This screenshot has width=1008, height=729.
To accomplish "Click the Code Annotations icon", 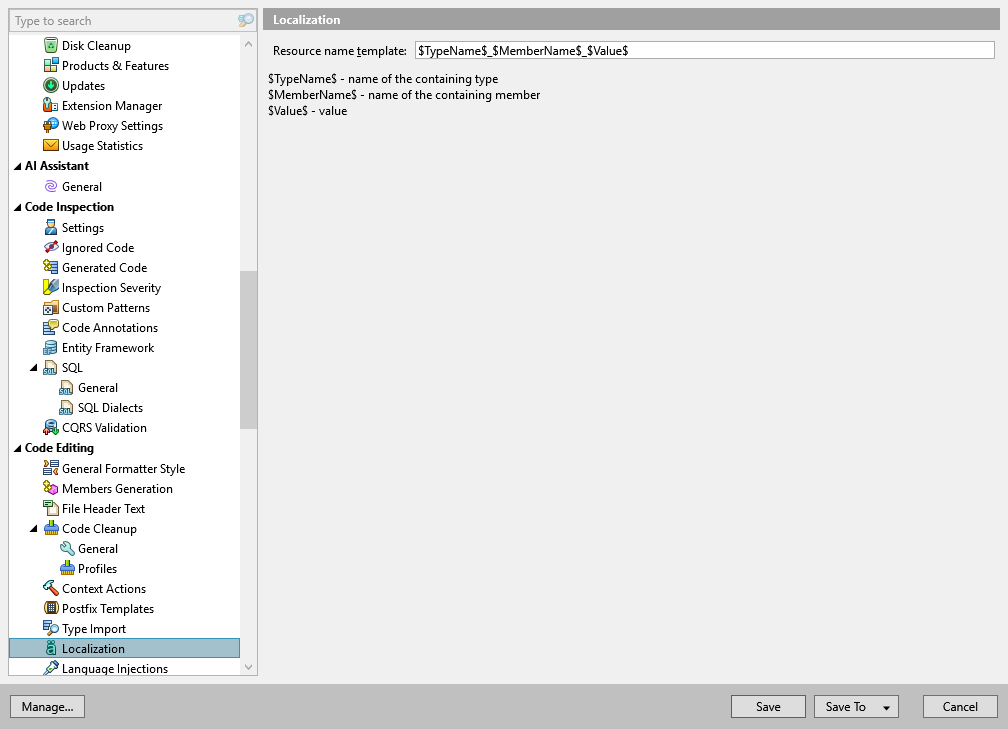I will click(49, 327).
